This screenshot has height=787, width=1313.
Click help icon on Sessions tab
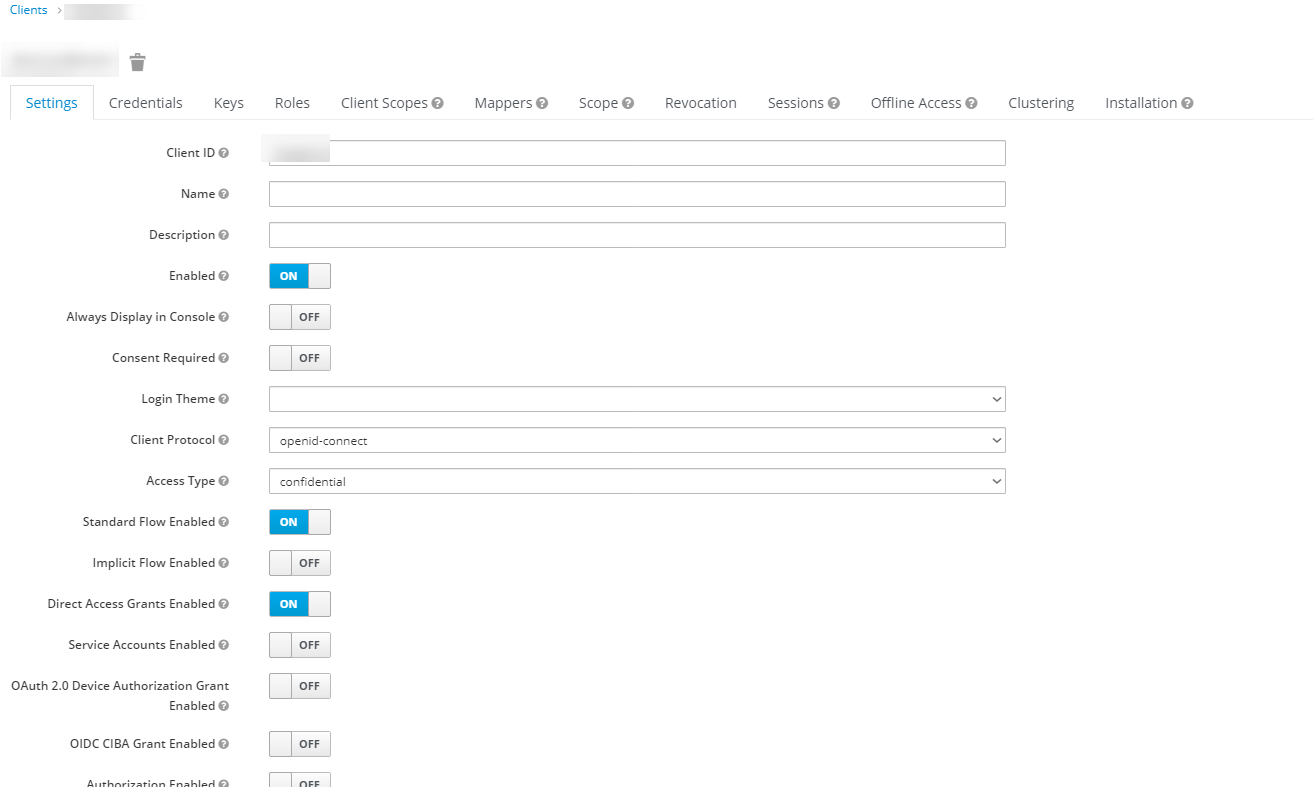coord(834,103)
